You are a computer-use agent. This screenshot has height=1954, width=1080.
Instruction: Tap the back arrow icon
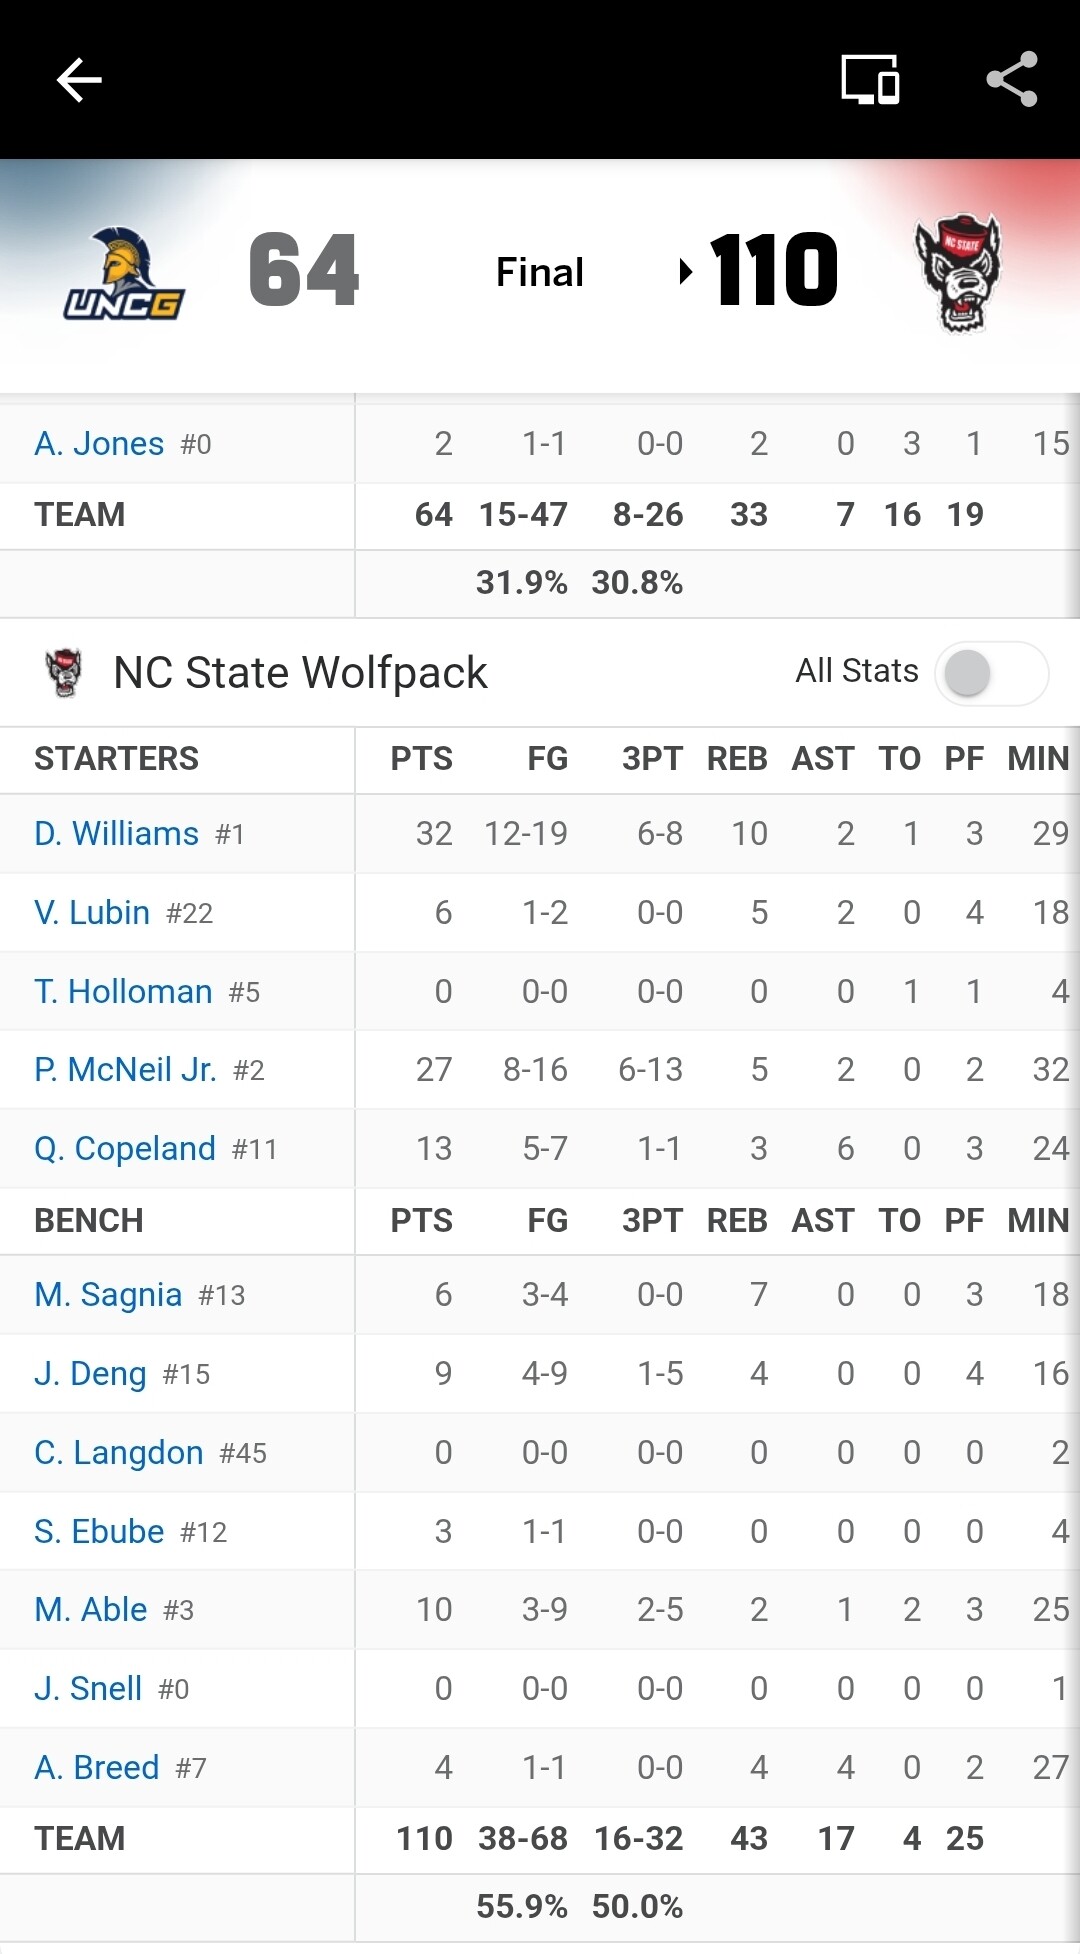pyautogui.click(x=79, y=80)
